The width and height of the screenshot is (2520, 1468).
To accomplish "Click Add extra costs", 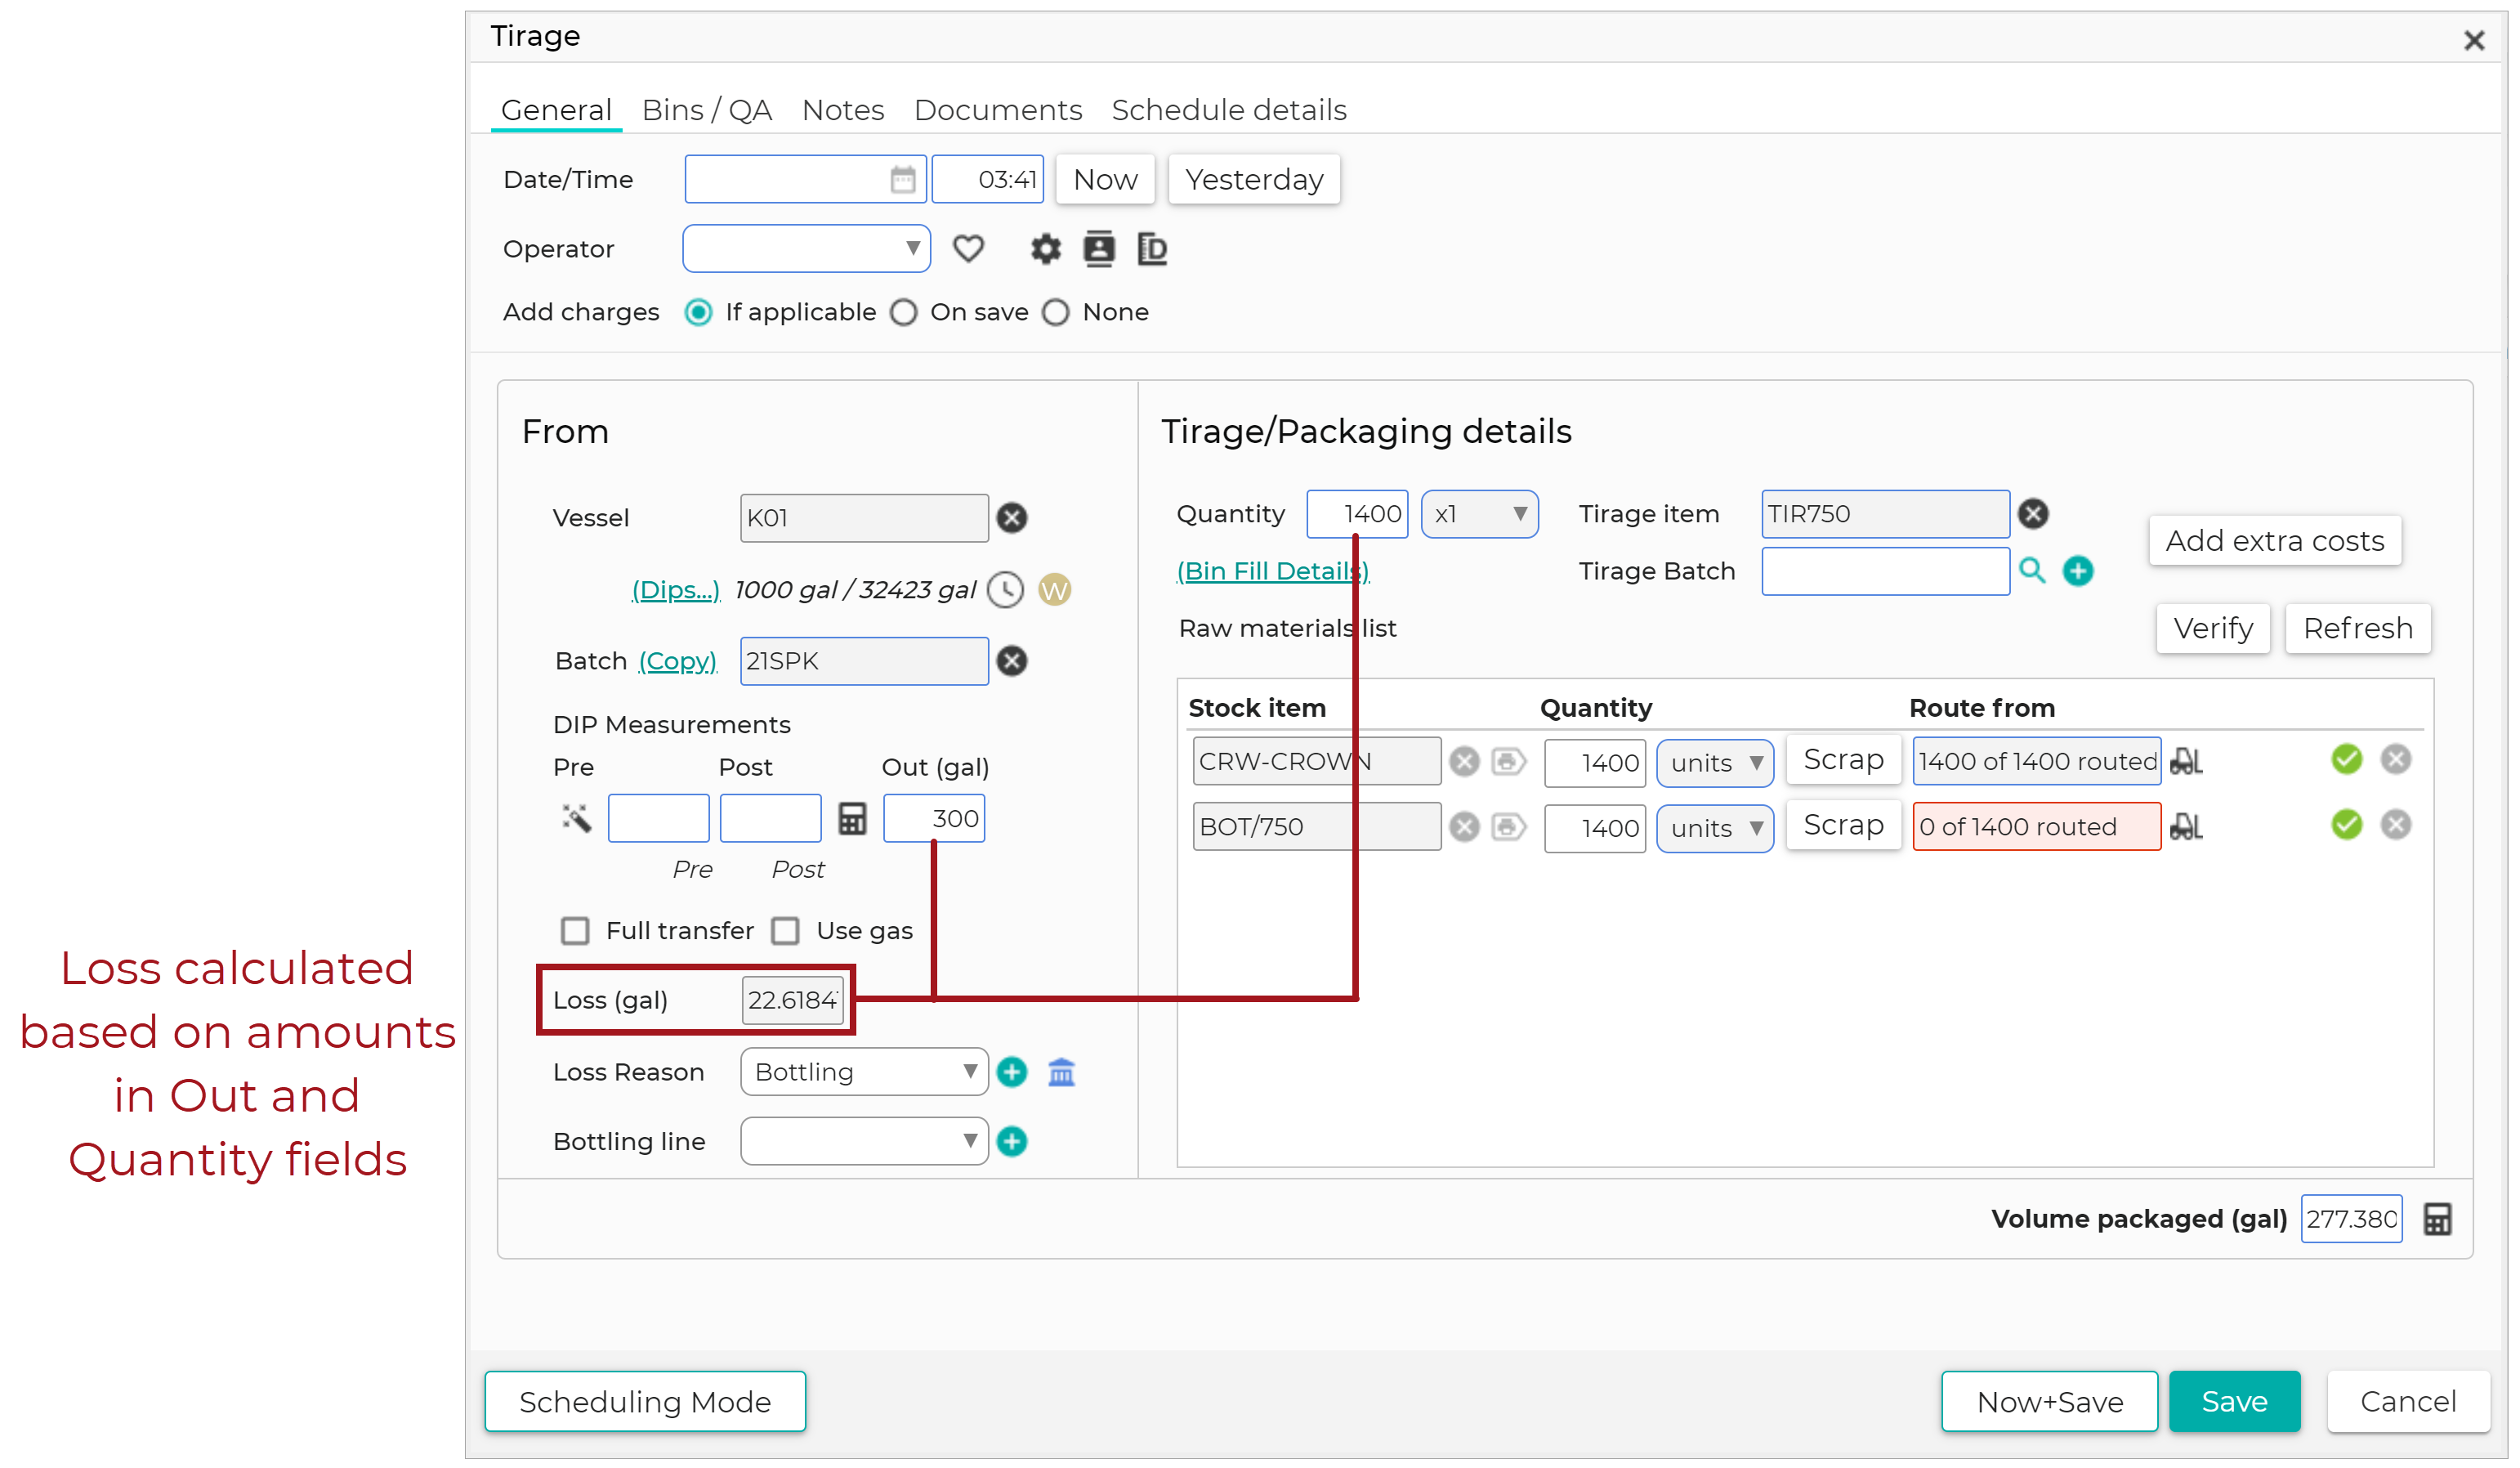I will [2275, 541].
